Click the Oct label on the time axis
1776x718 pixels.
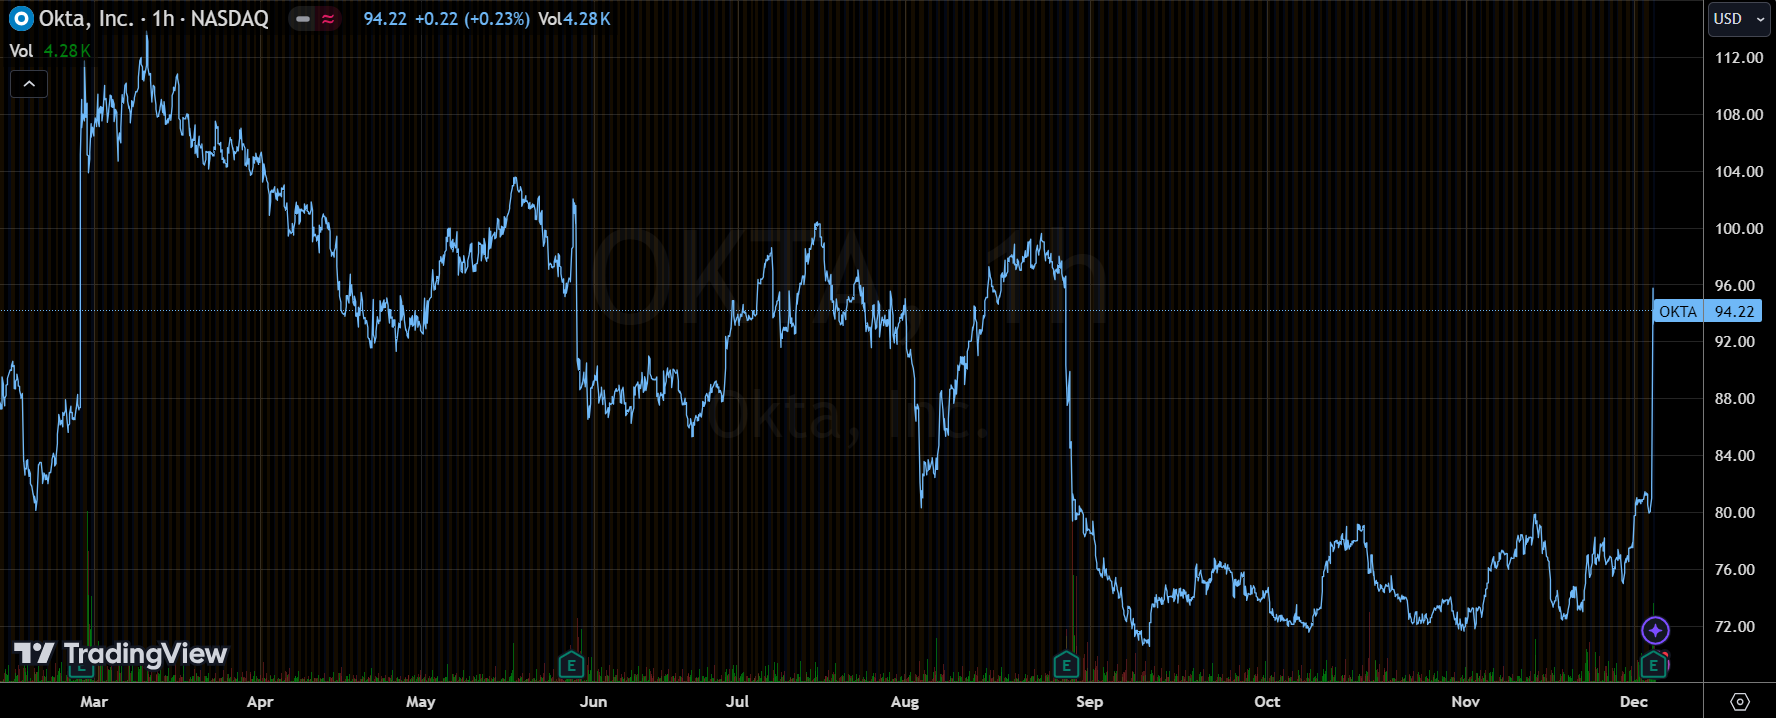click(1267, 702)
